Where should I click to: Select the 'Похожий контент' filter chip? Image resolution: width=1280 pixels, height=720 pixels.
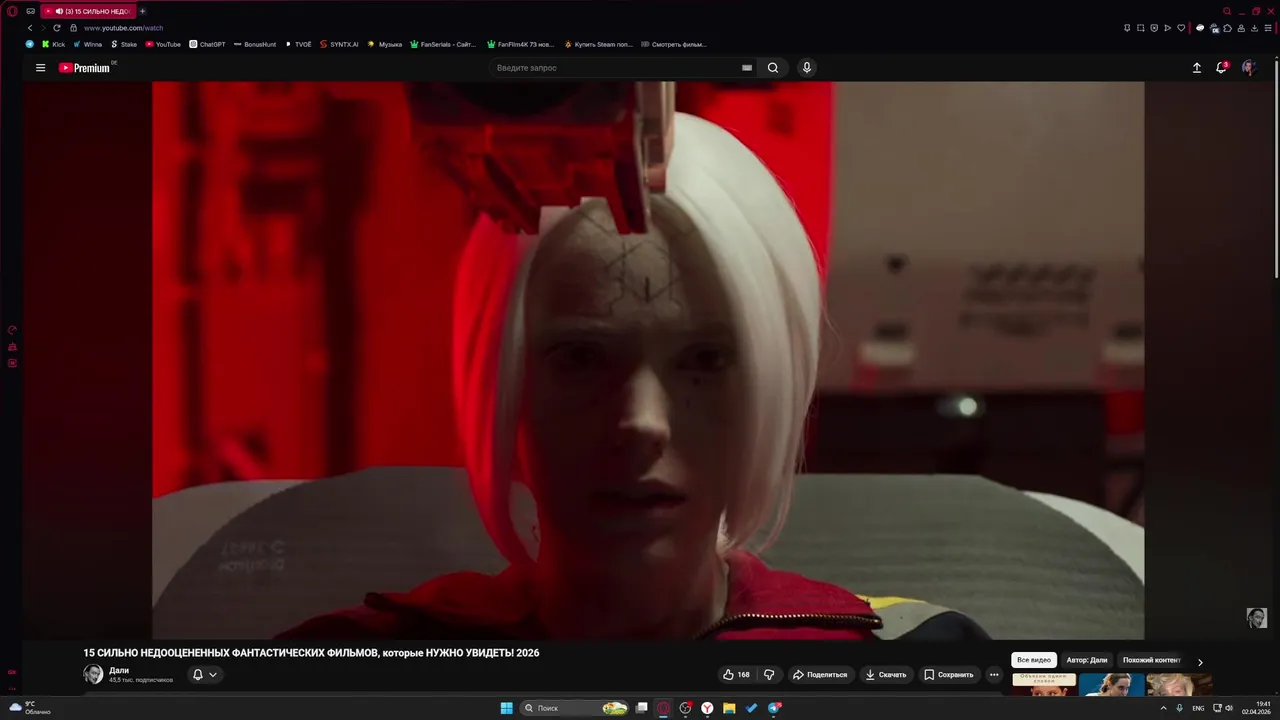(1152, 660)
